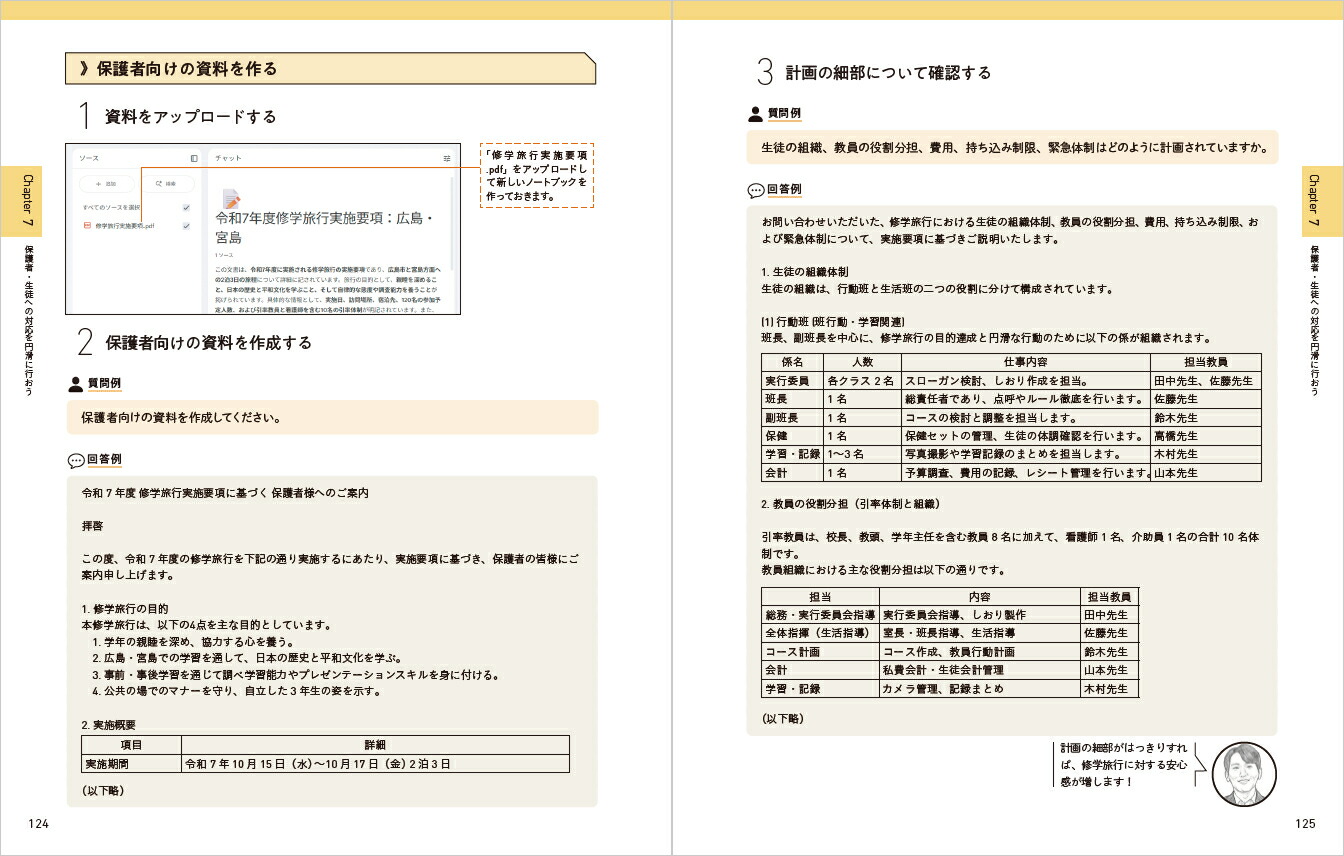Image resolution: width=1344 pixels, height=856 pixels.
Task: Click the person icon beside 質問例 on page 125
Action: (755, 114)
